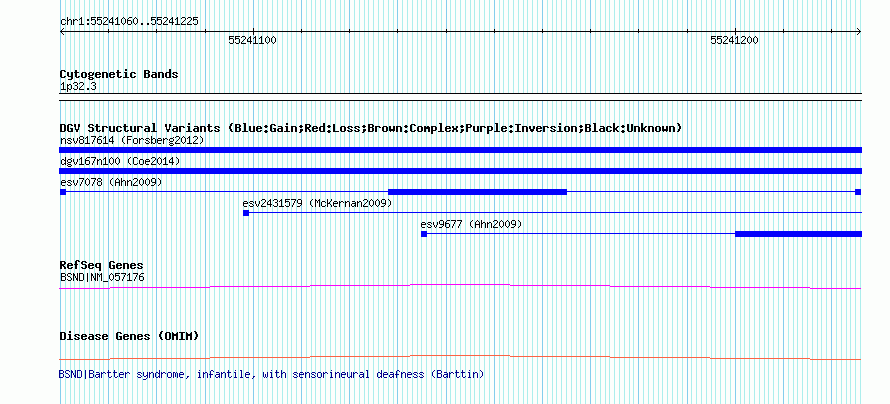The width and height of the screenshot is (890, 404).
Task: Select the 55241100 ruler position label
Action: click(253, 40)
